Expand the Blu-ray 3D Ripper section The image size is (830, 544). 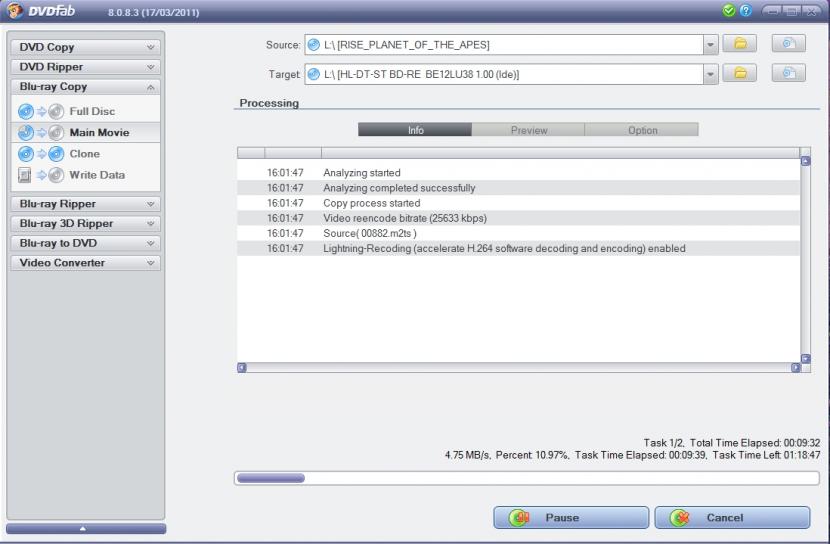(85, 223)
